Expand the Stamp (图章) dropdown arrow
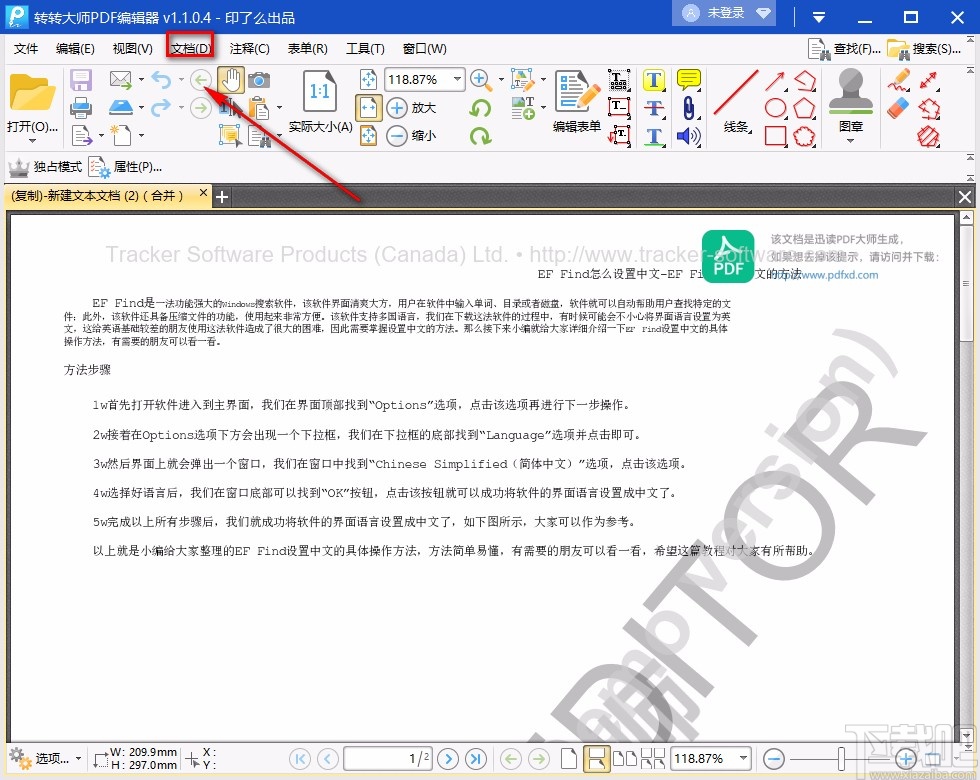 (850, 141)
